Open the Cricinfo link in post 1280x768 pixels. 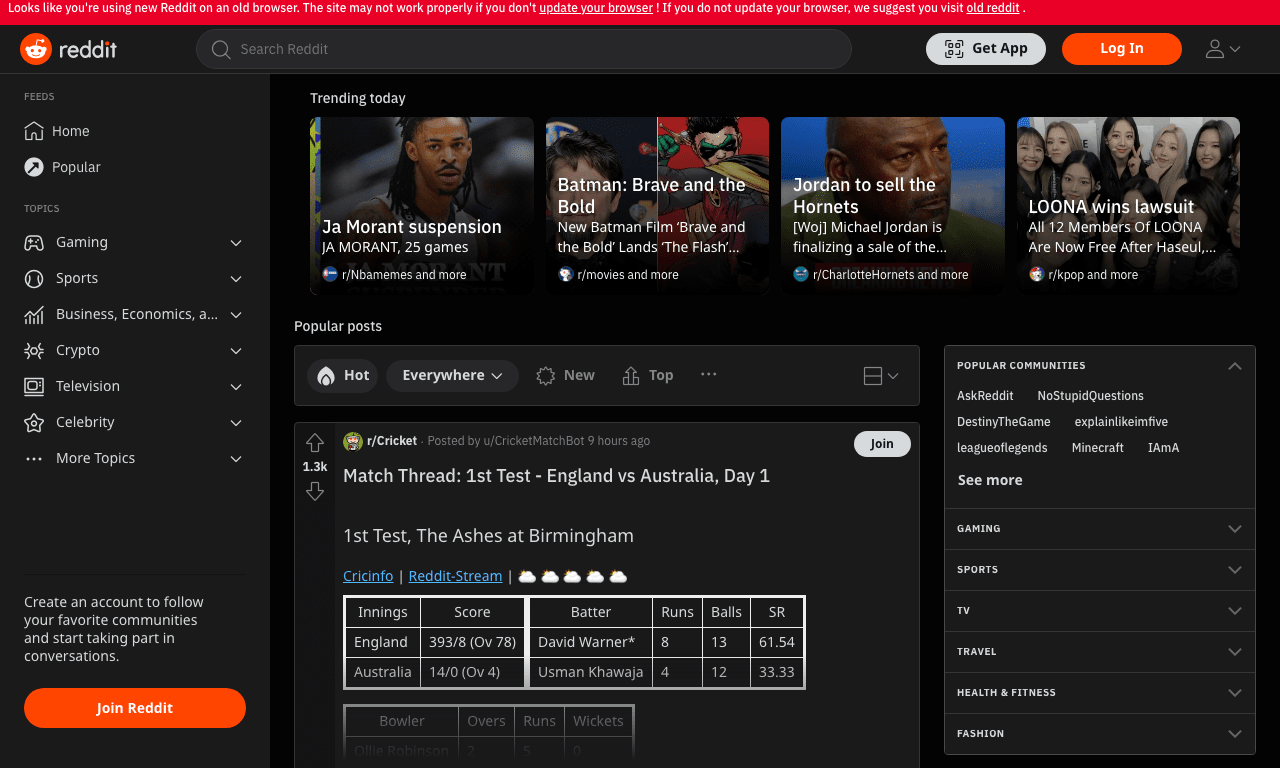click(x=368, y=576)
